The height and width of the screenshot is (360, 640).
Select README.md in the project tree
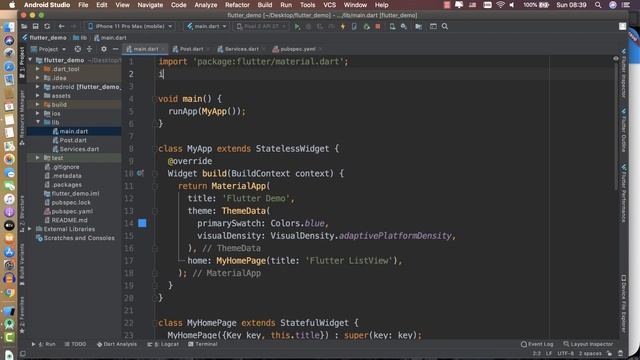(x=69, y=220)
